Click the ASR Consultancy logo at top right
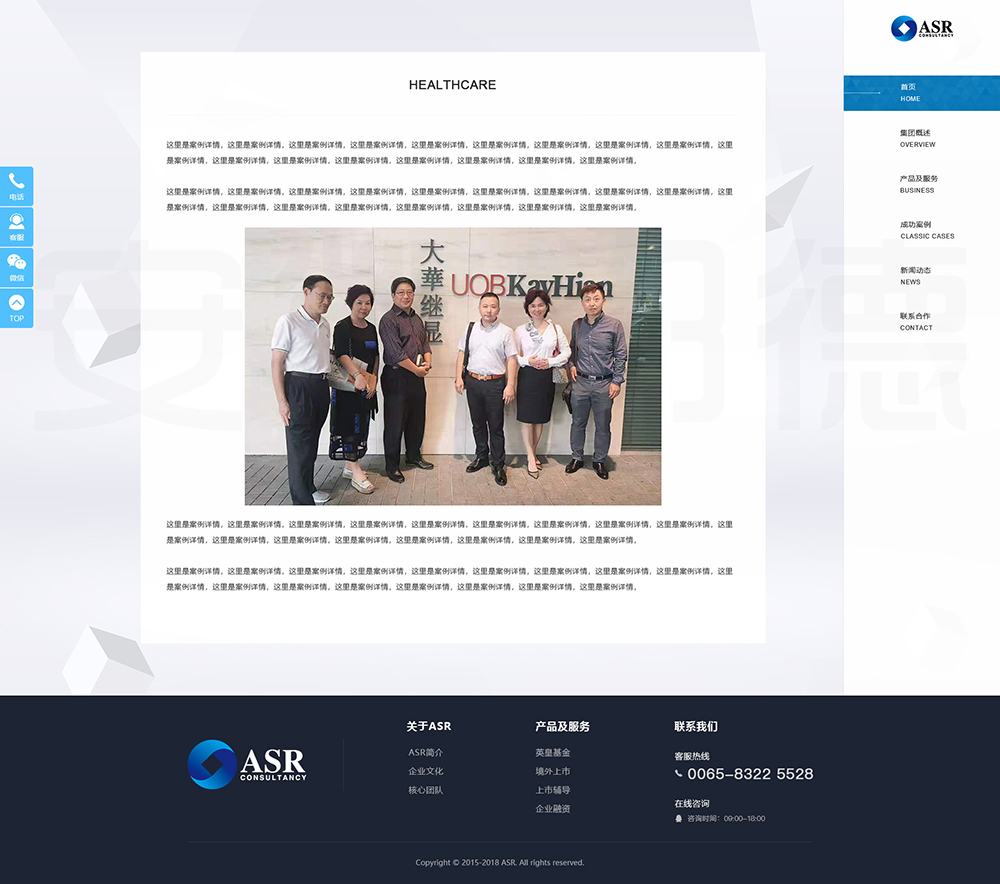 (921, 28)
